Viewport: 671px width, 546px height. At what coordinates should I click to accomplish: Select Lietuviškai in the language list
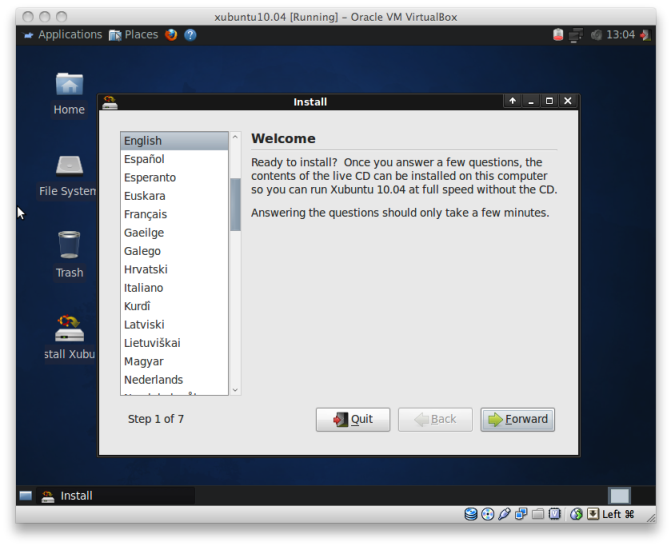(174, 343)
